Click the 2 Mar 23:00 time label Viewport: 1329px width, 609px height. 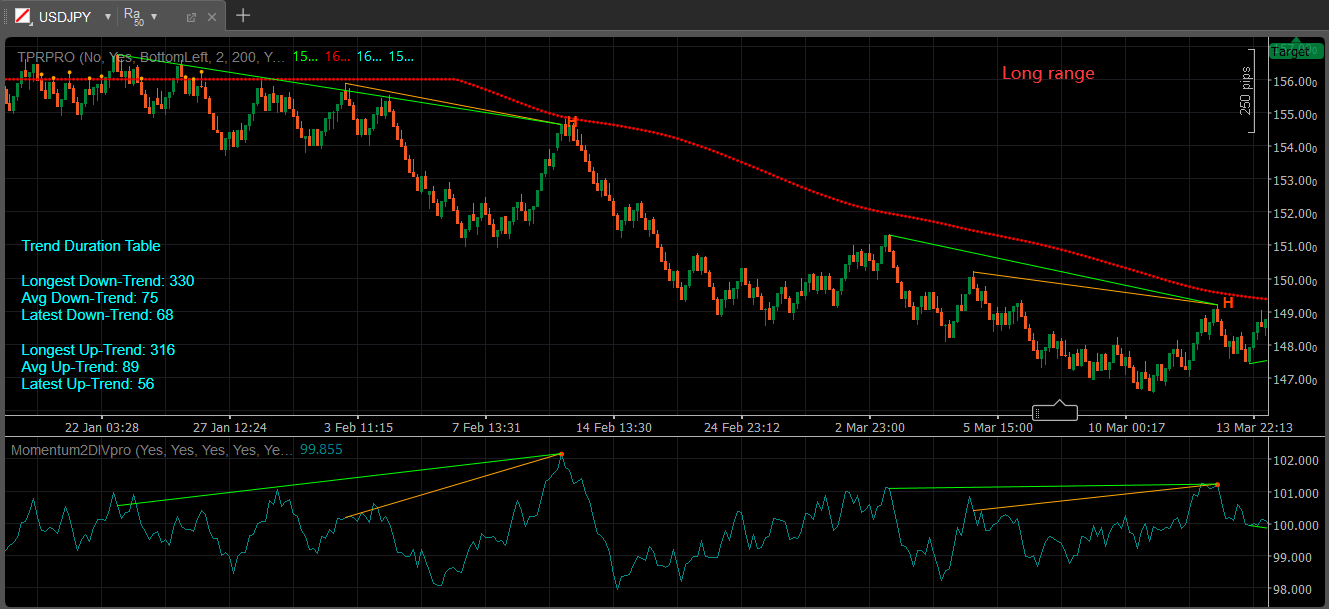[x=870, y=427]
